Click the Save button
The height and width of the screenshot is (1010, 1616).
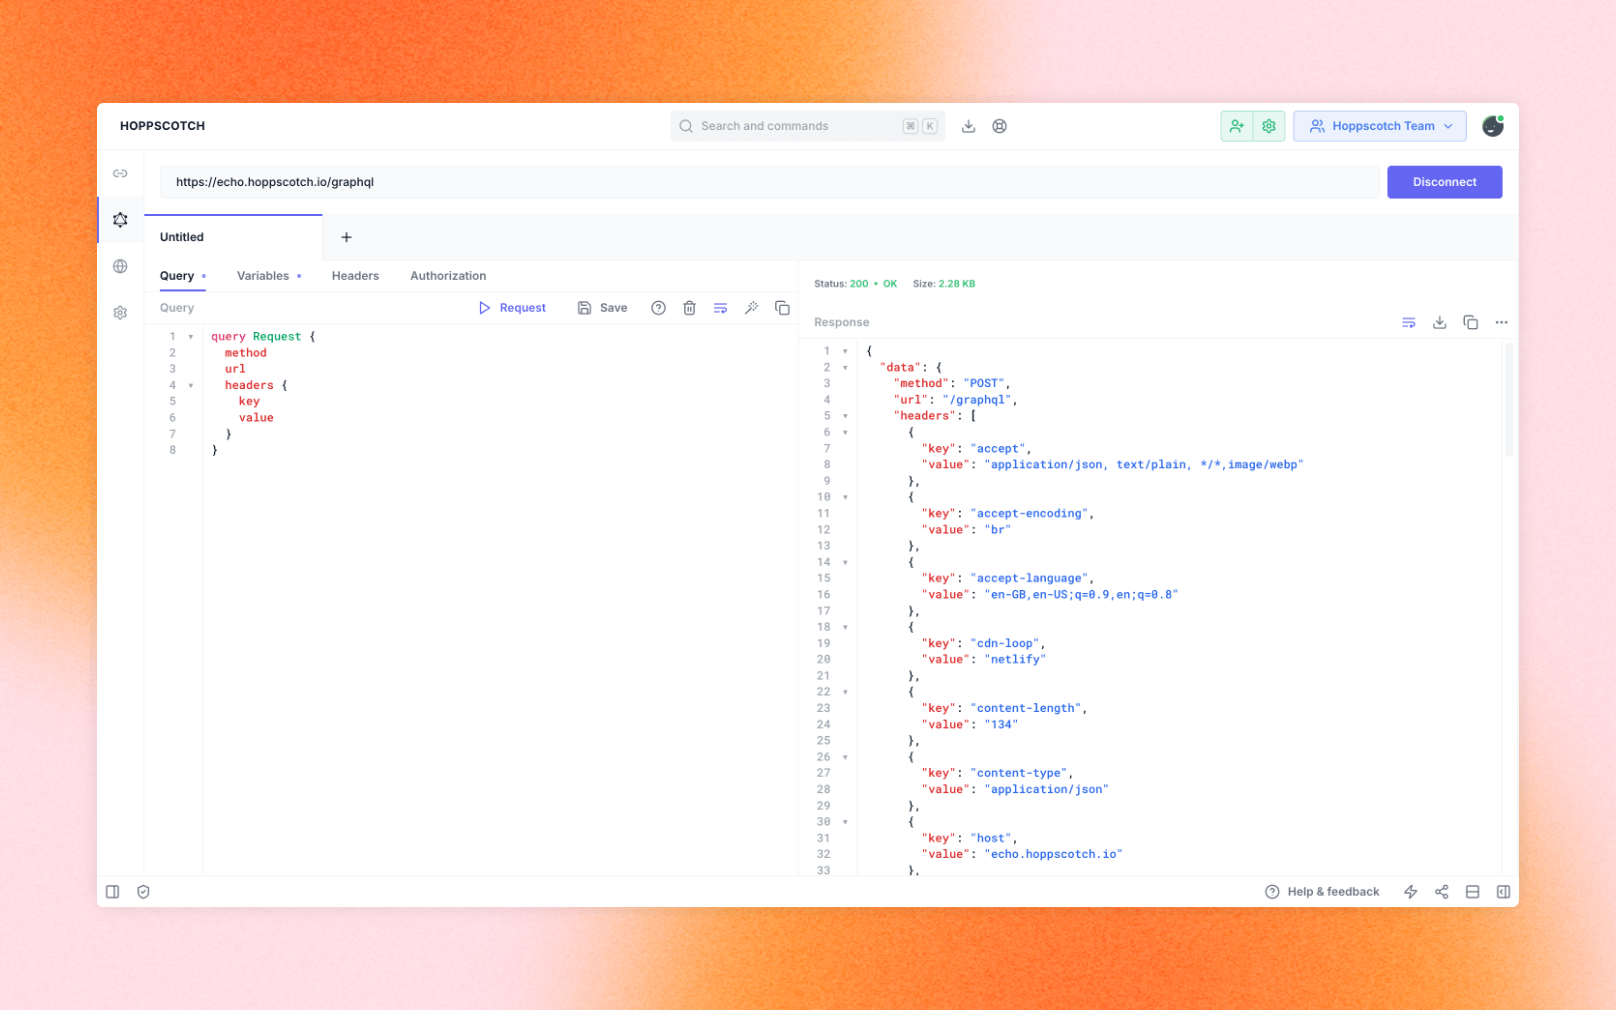pyautogui.click(x=602, y=308)
